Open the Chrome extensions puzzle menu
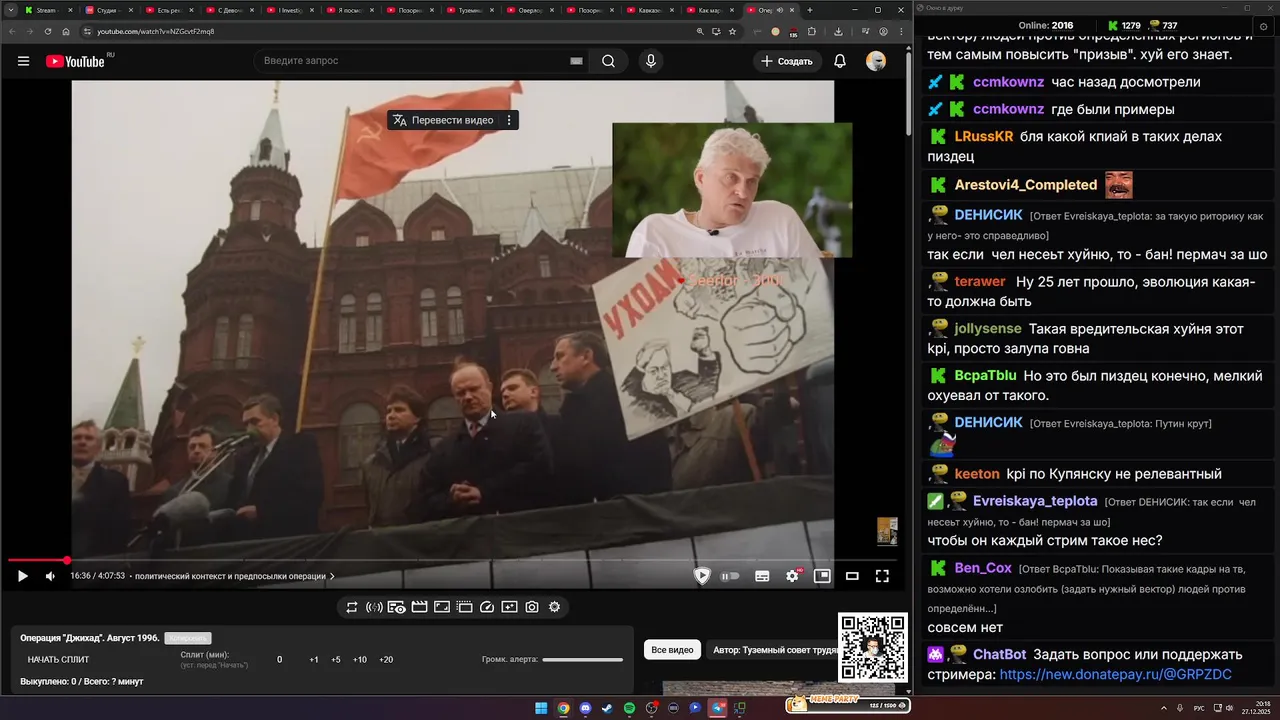Image resolution: width=1280 pixels, height=720 pixels. [x=811, y=31]
